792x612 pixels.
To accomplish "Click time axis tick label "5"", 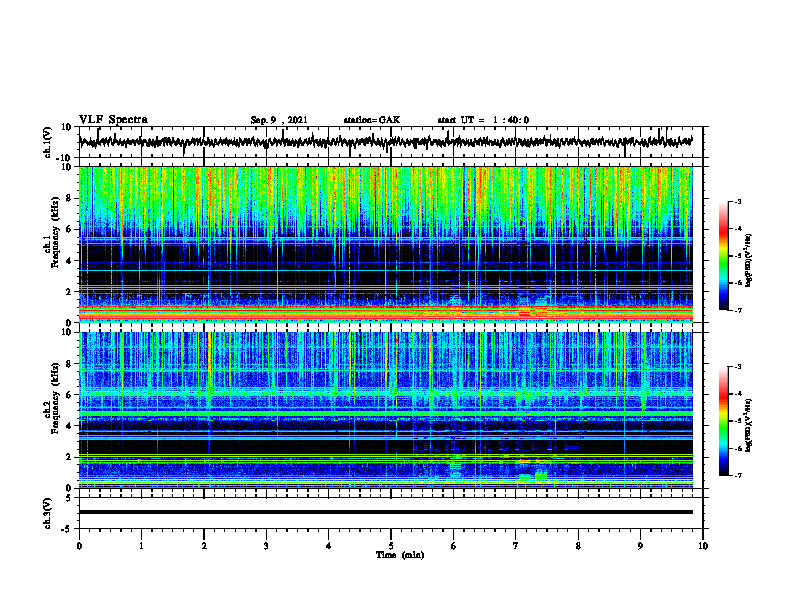I will tap(391, 546).
